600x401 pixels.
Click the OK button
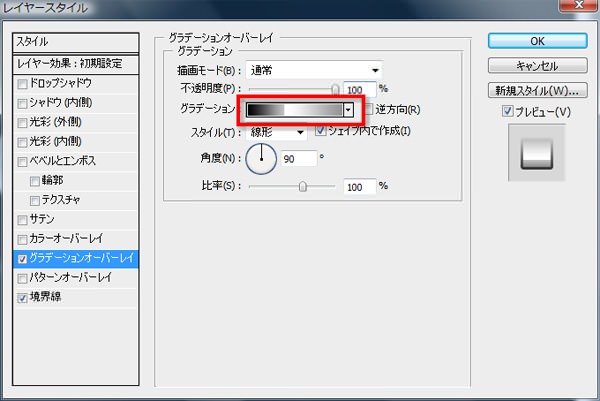click(537, 41)
